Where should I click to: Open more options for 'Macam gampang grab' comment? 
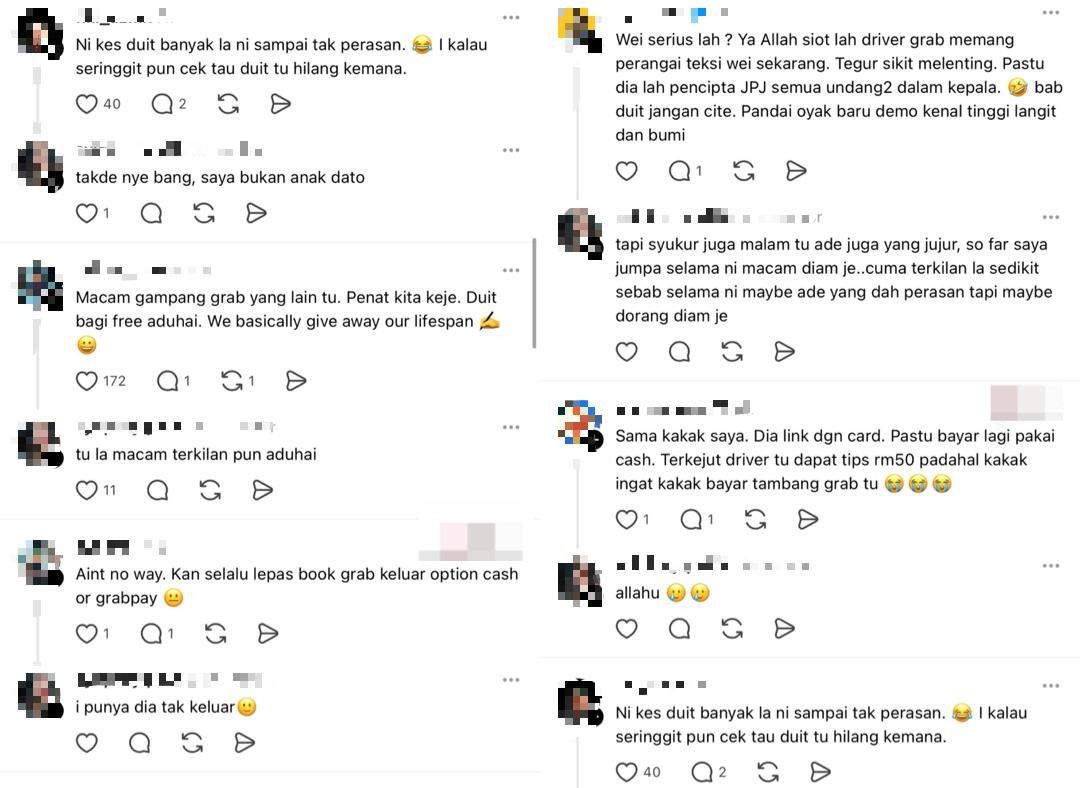[x=511, y=270]
